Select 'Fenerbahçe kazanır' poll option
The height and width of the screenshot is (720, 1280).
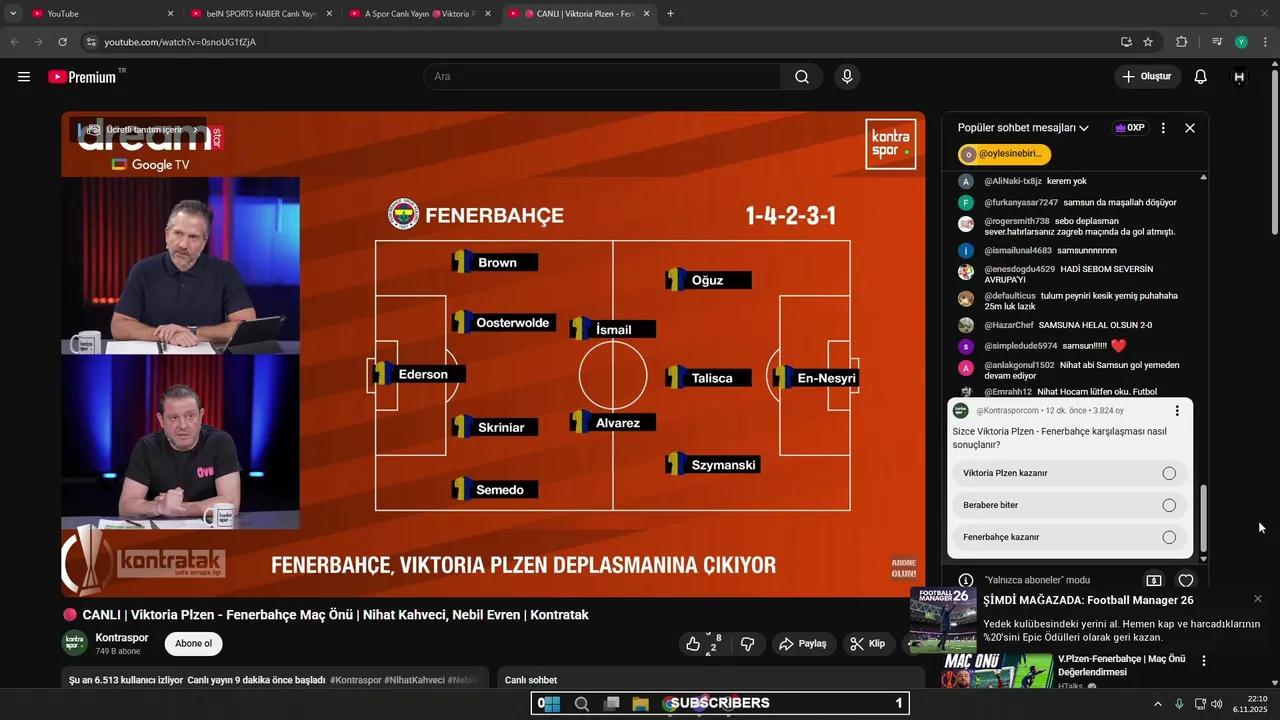(1068, 537)
